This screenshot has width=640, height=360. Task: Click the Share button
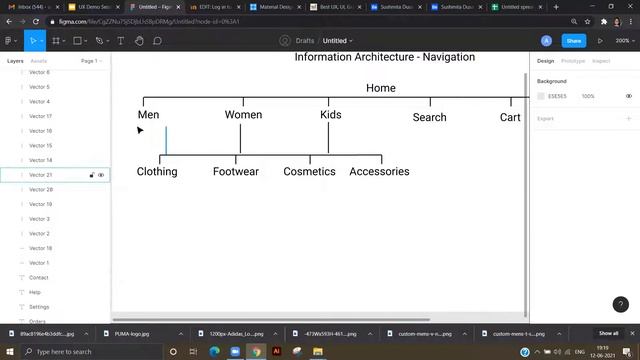click(573, 41)
